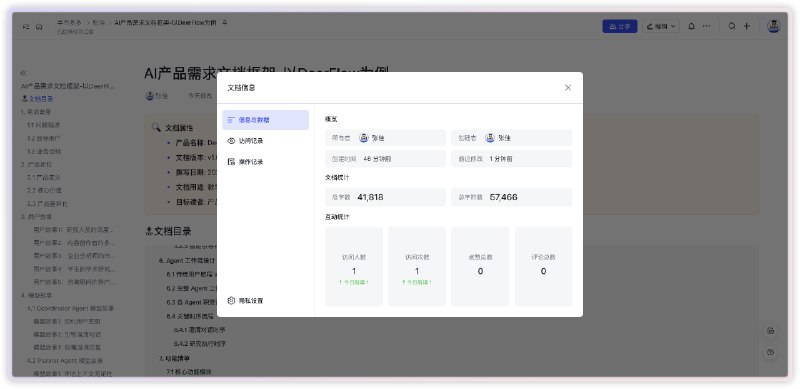
Task: Jump to outline item 用户故事5
Action: click(74, 282)
